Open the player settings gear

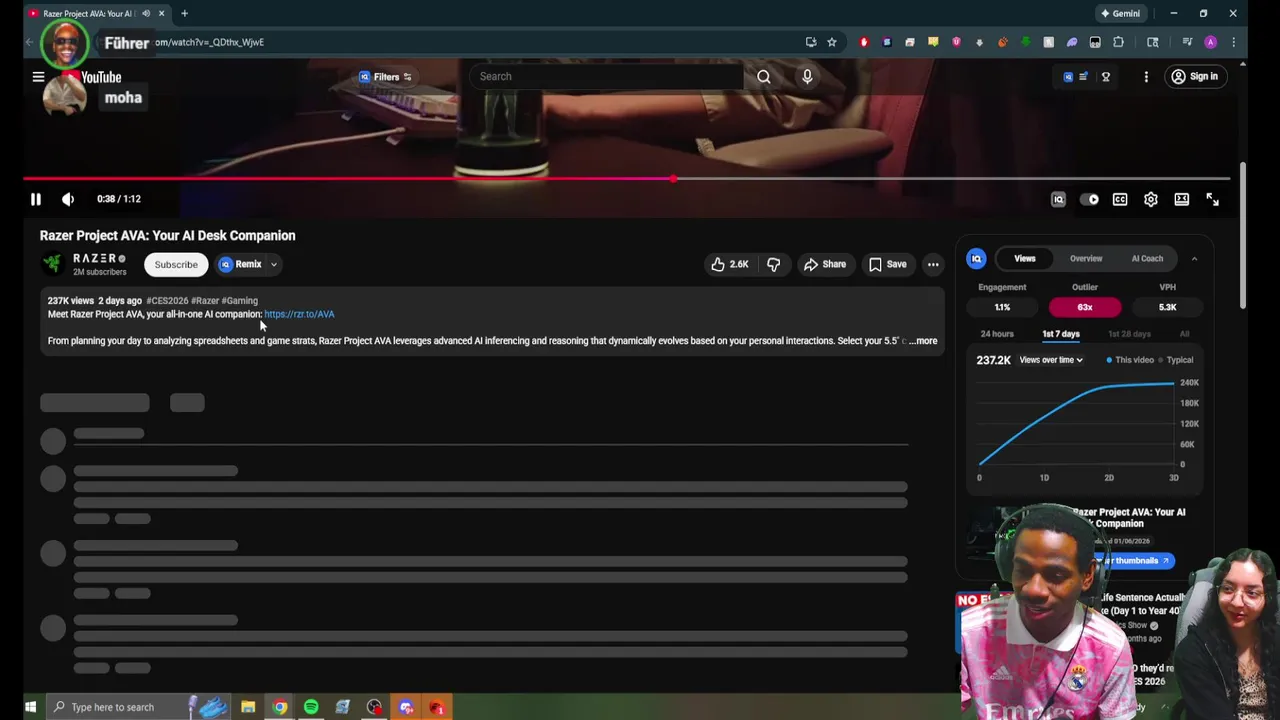tap(1151, 200)
